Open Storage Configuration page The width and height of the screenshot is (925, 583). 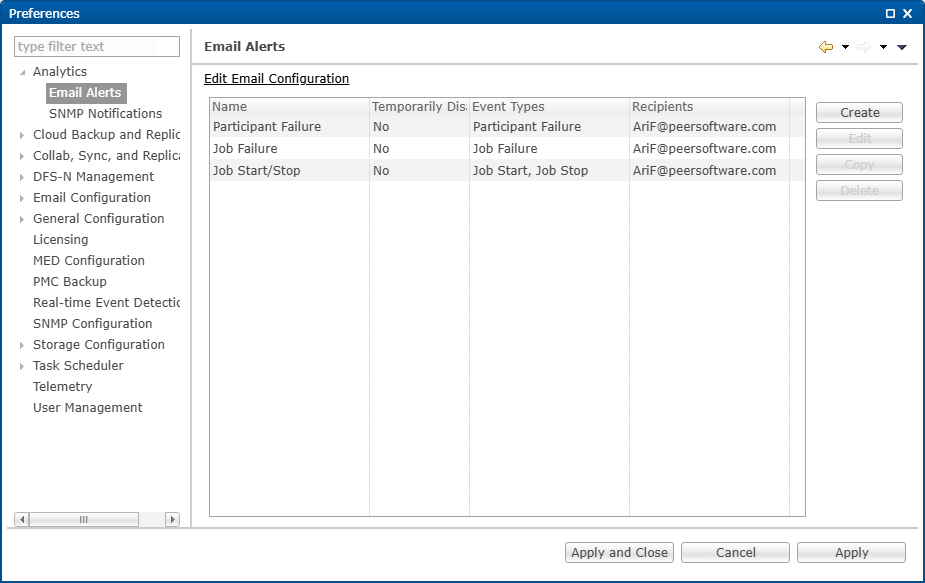99,345
